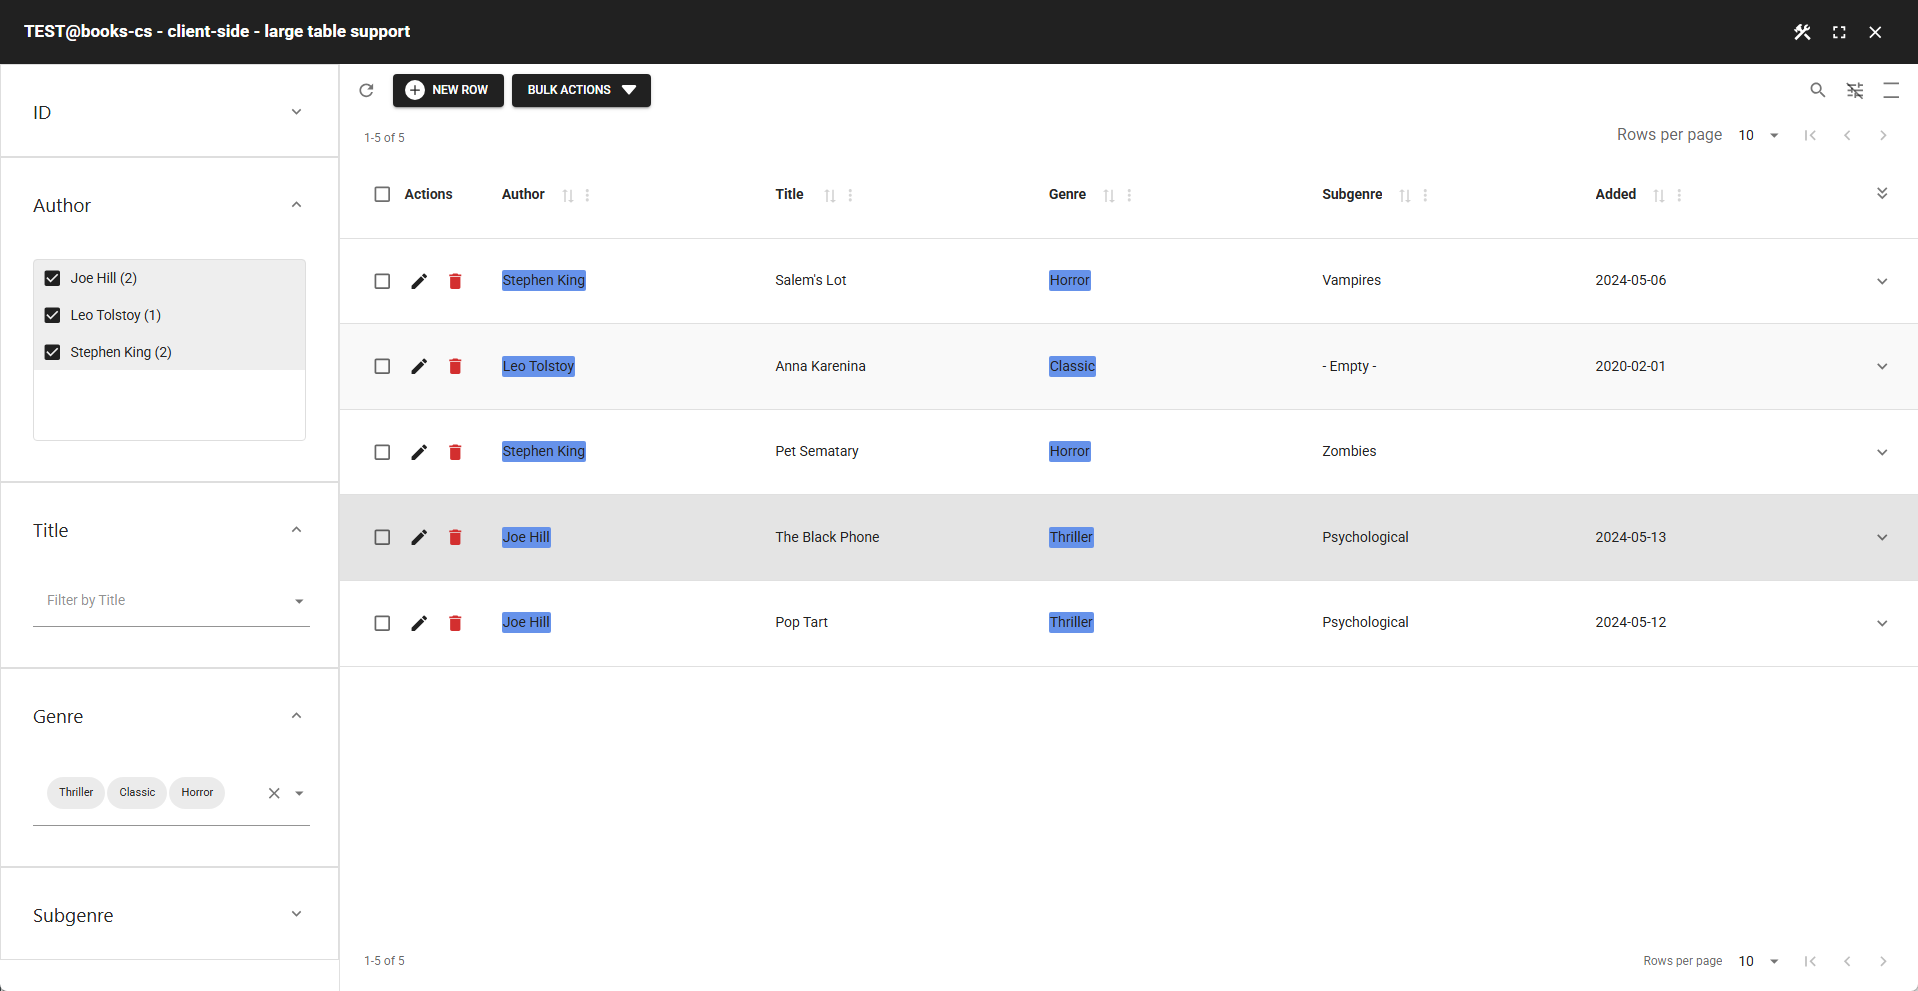Click the New Row button
Image resolution: width=1918 pixels, height=991 pixels.
click(448, 90)
